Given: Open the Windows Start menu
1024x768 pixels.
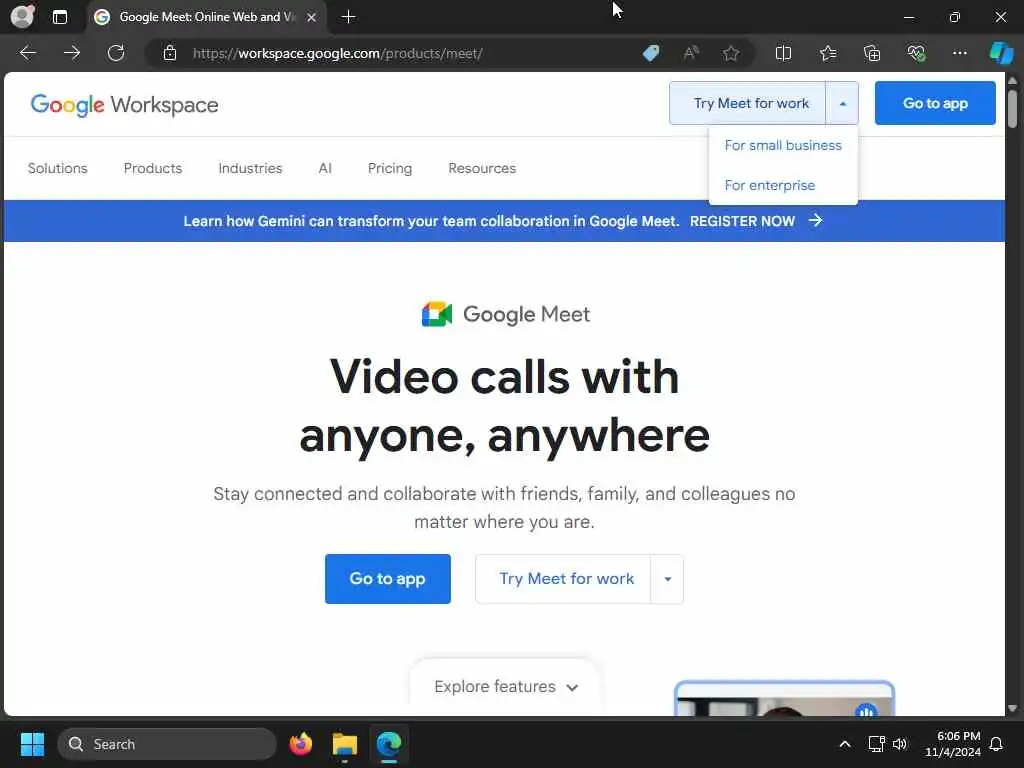Looking at the screenshot, I should tap(32, 744).
